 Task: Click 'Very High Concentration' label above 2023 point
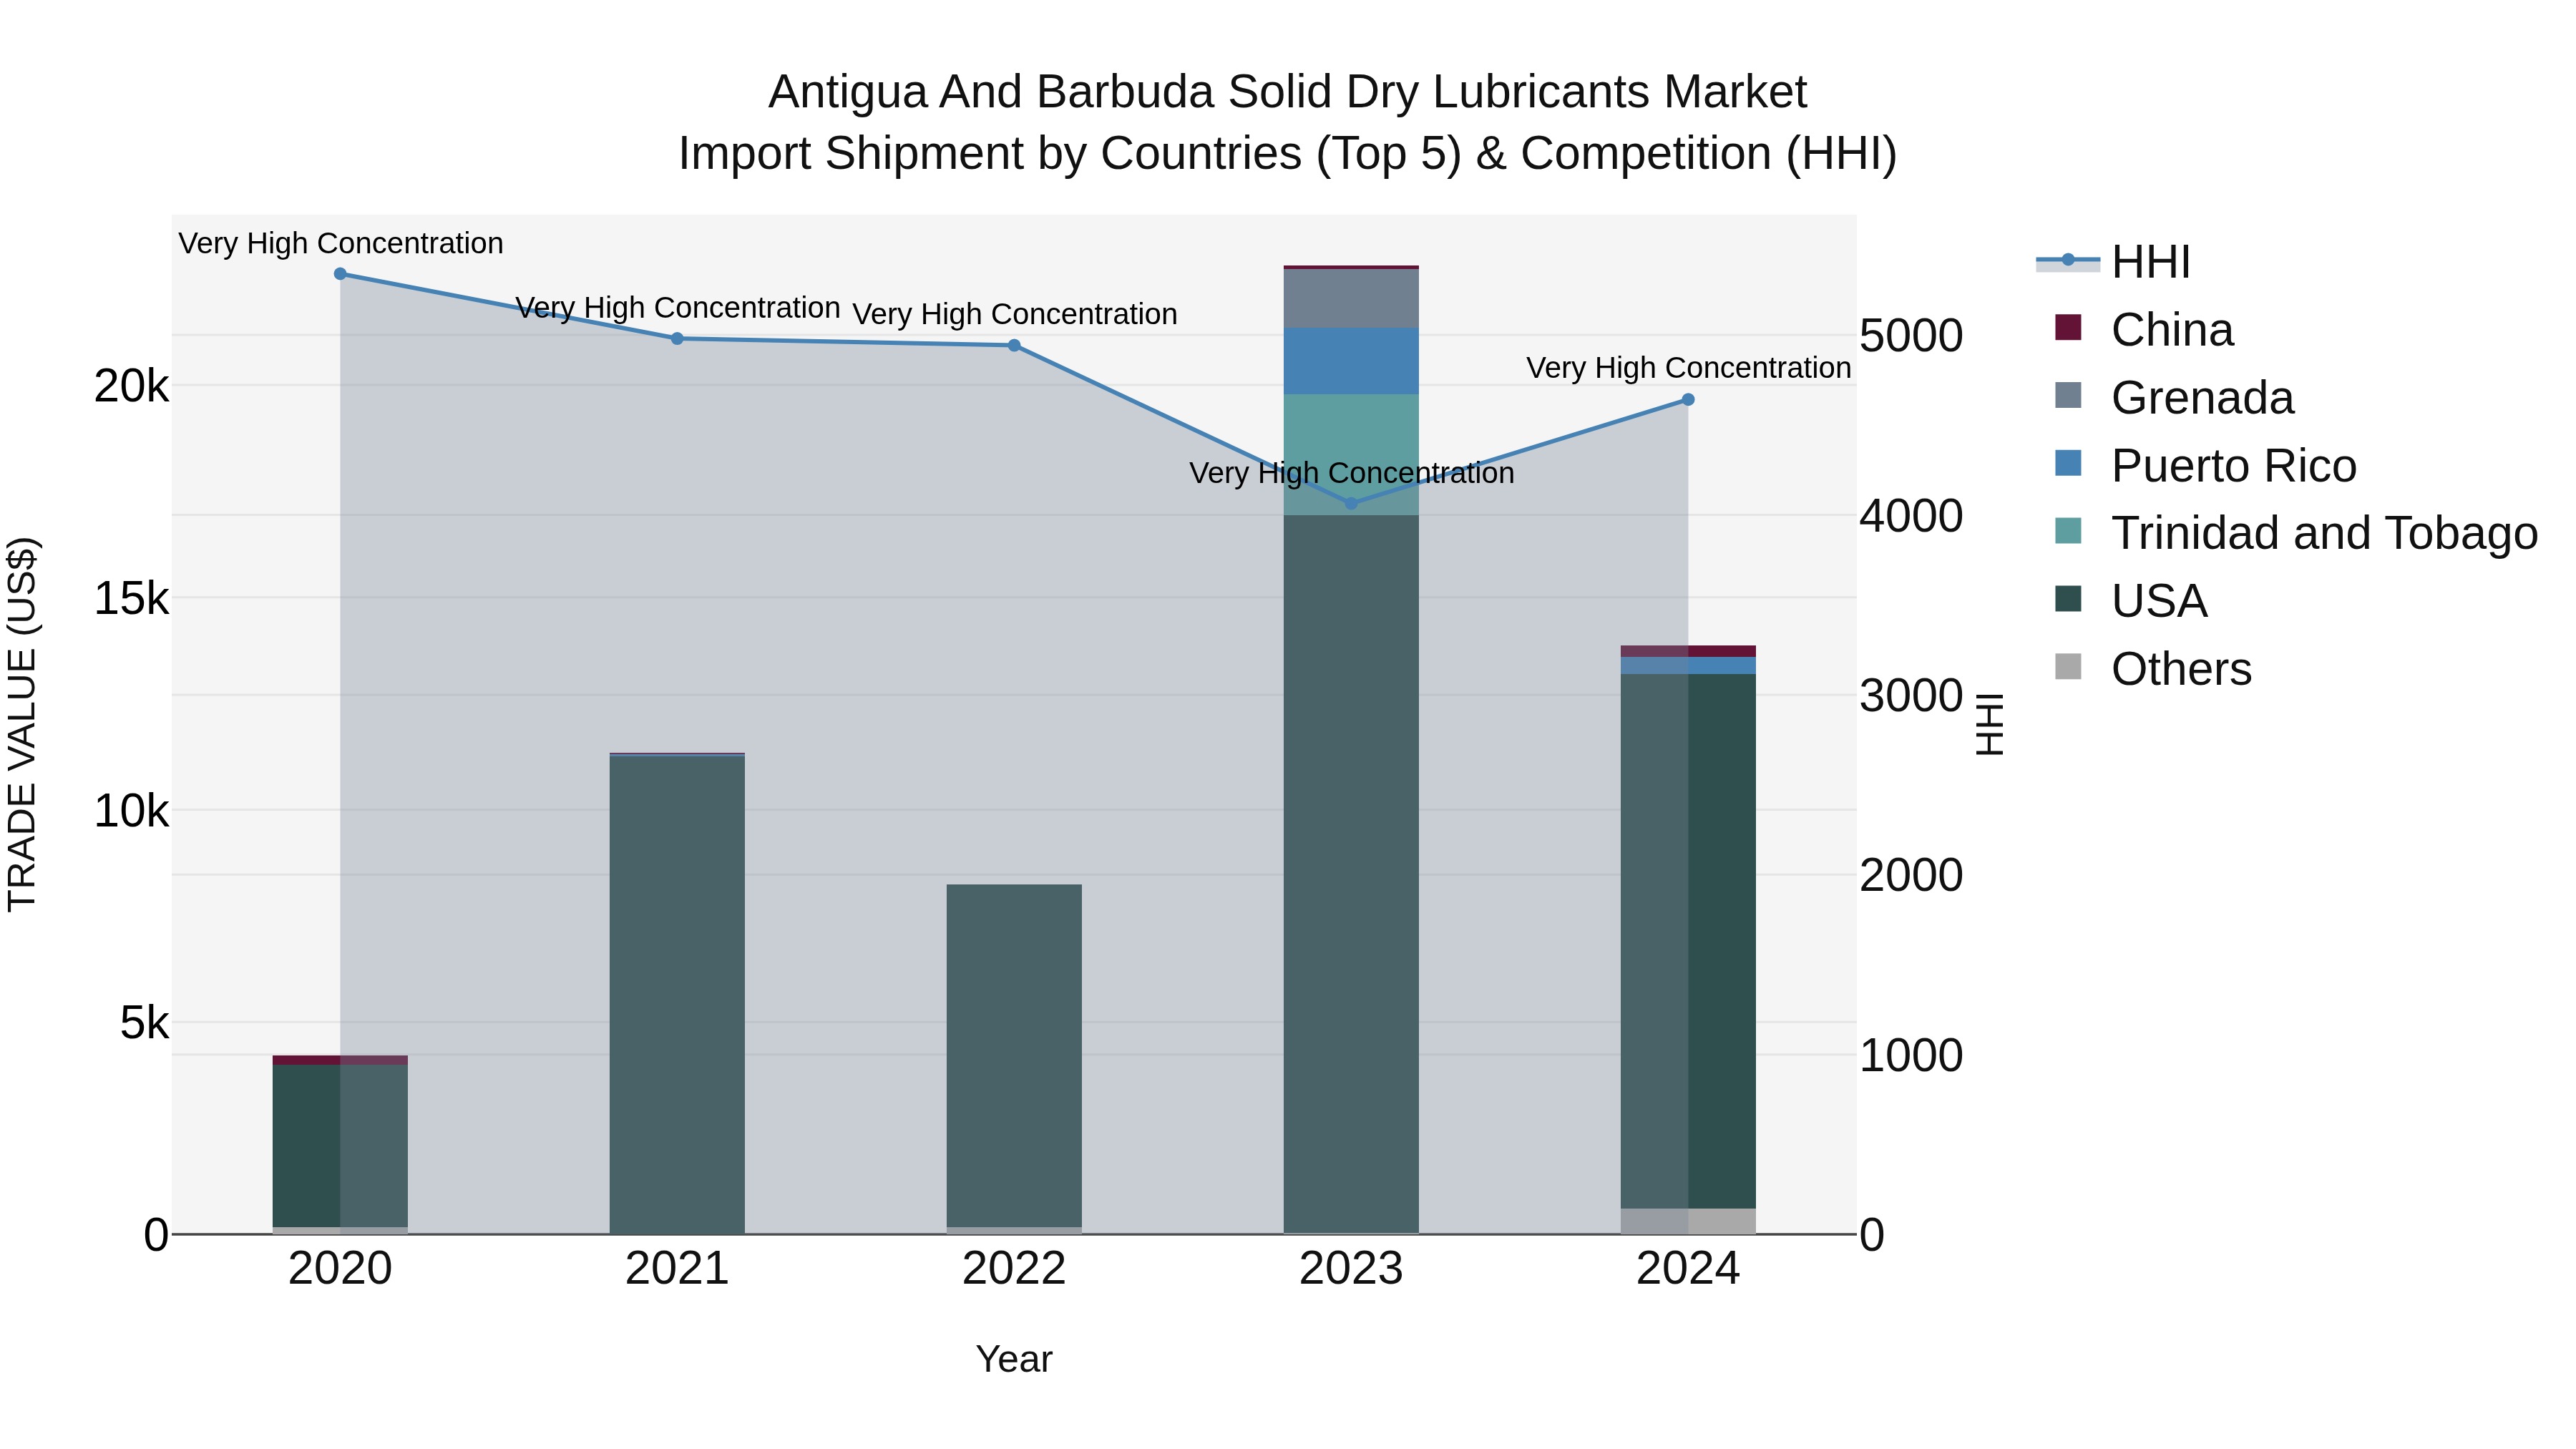click(x=1351, y=473)
